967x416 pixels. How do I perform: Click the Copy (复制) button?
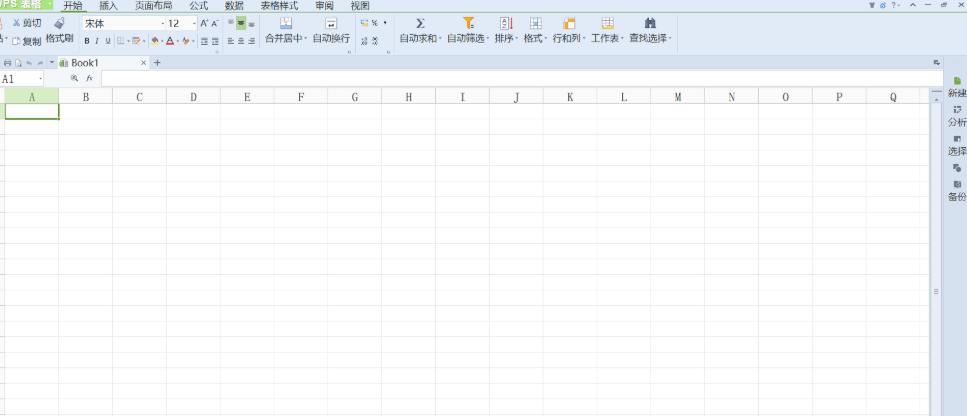pyautogui.click(x=27, y=41)
